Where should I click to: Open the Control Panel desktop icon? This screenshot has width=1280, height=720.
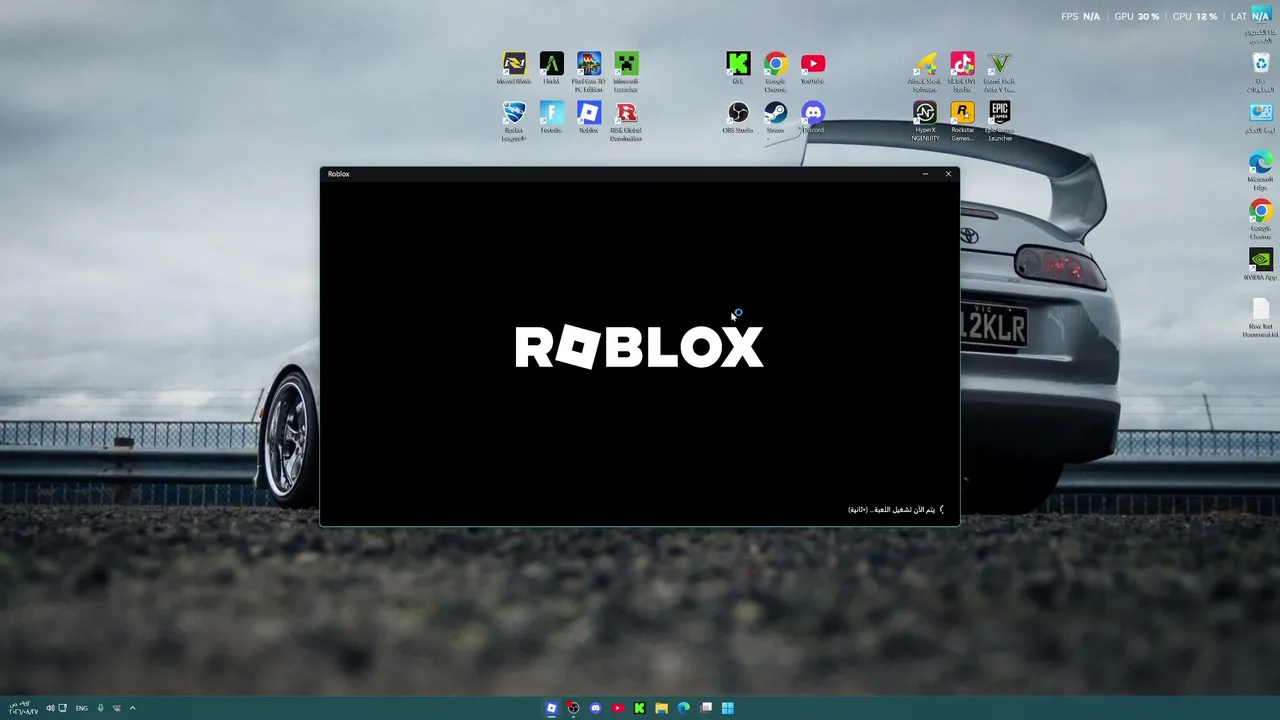(x=1260, y=117)
